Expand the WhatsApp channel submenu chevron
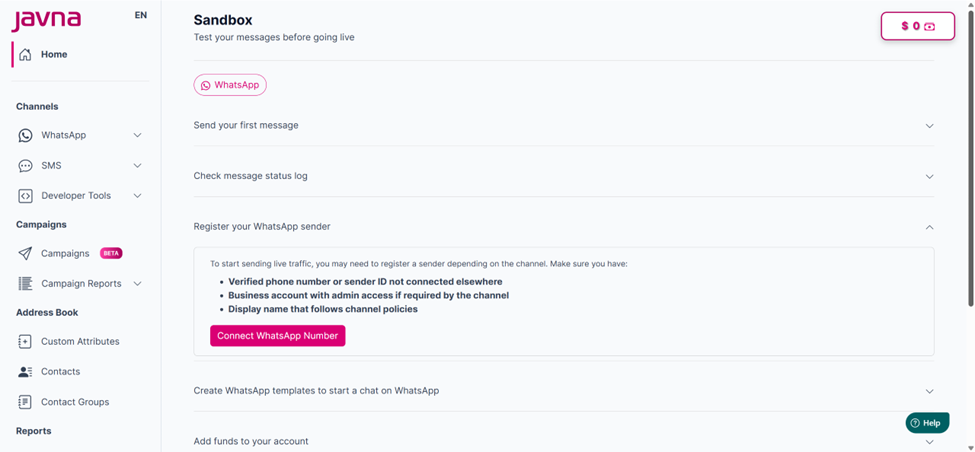Image resolution: width=975 pixels, height=452 pixels. pyautogui.click(x=138, y=135)
